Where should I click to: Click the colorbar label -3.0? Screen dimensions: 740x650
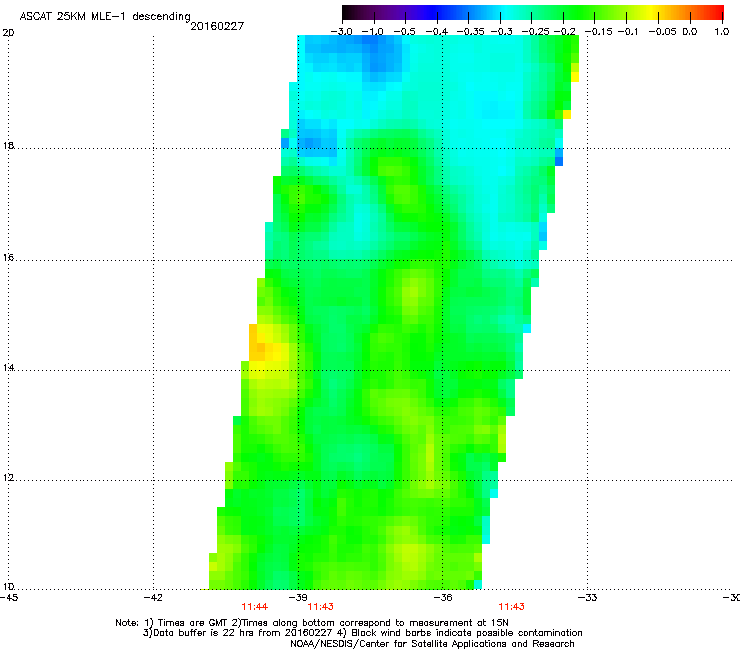[x=341, y=32]
